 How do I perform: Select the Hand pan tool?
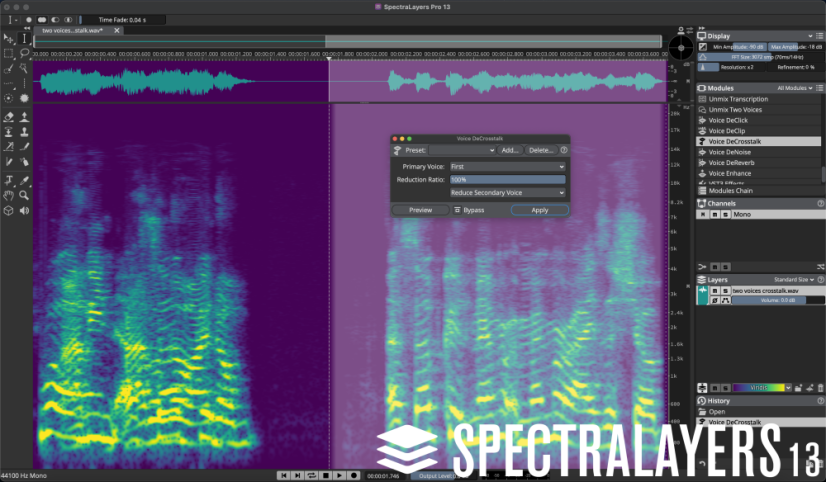pos(8,195)
